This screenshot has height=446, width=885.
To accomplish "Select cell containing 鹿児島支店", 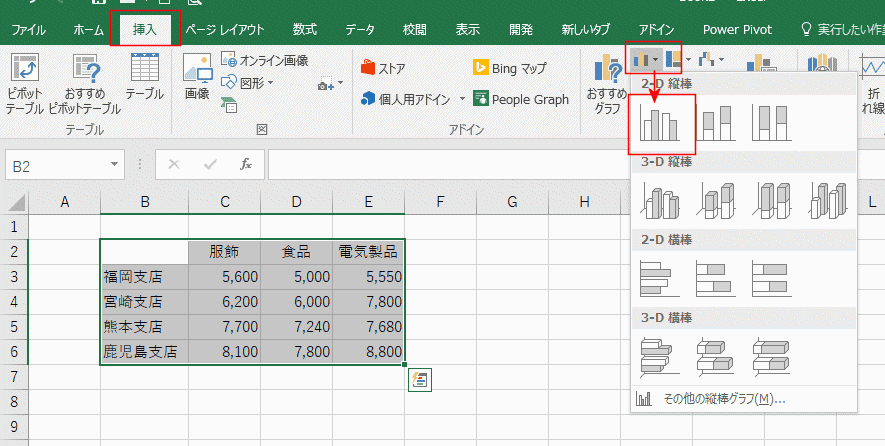I will 144,352.
